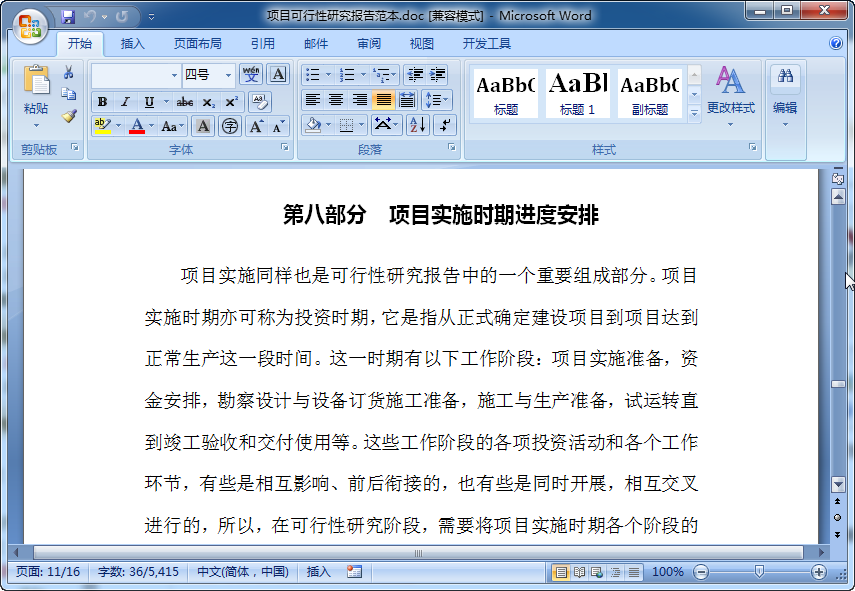Grow the font size
The image size is (855, 591).
pyautogui.click(x=256, y=126)
